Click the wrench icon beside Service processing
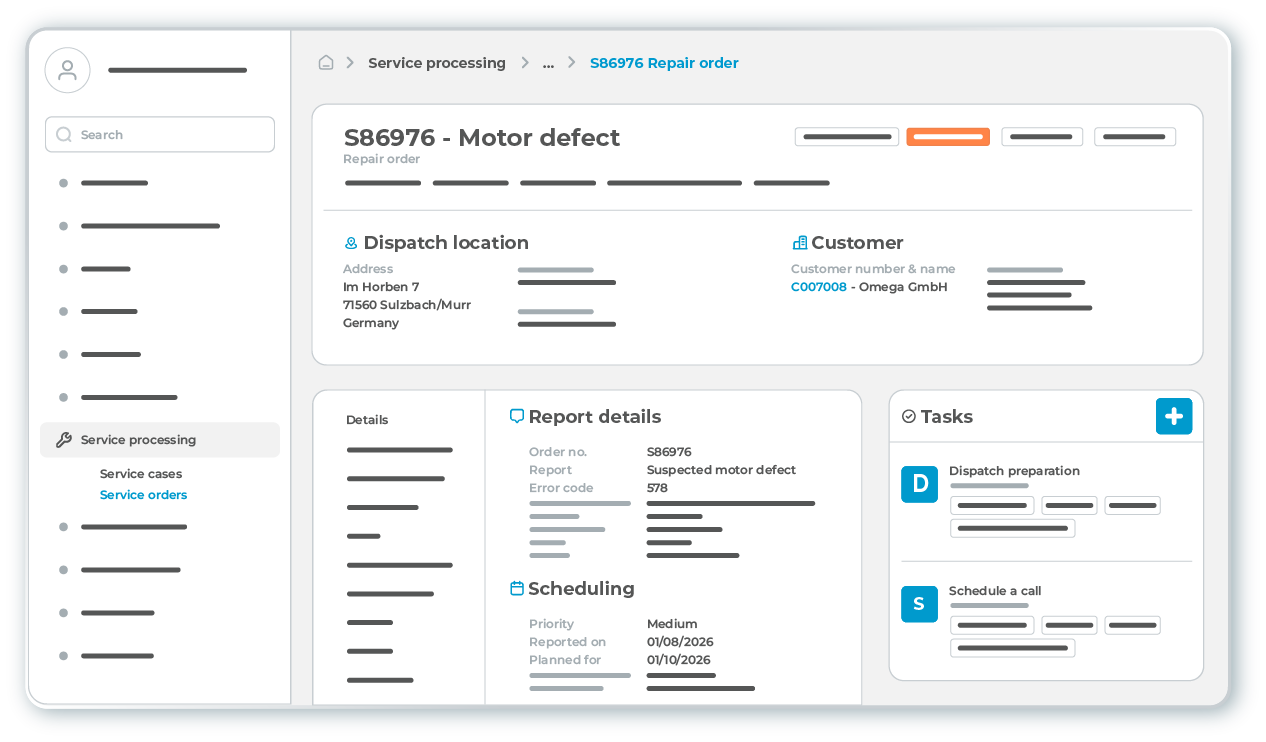Image resolution: width=1266 pixels, height=742 pixels. 64,440
